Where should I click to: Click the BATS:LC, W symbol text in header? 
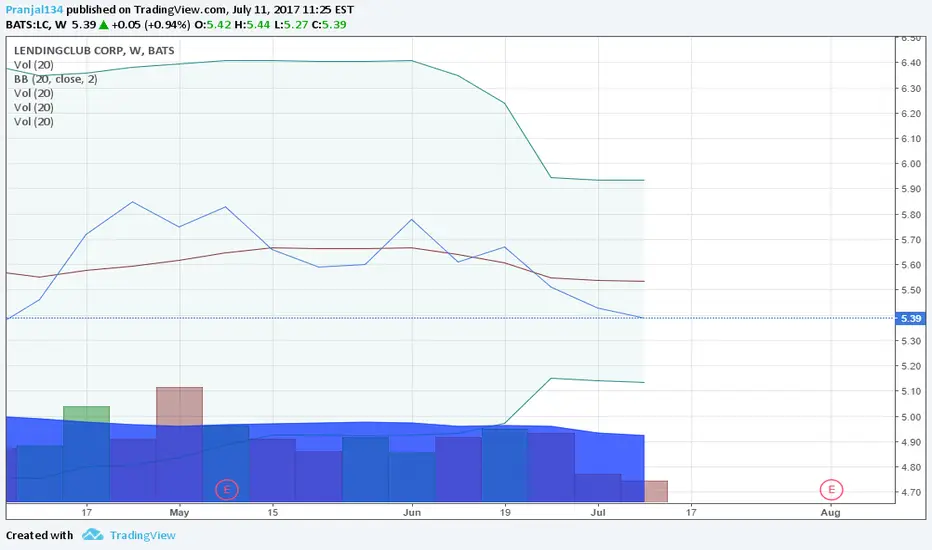(x=36, y=24)
